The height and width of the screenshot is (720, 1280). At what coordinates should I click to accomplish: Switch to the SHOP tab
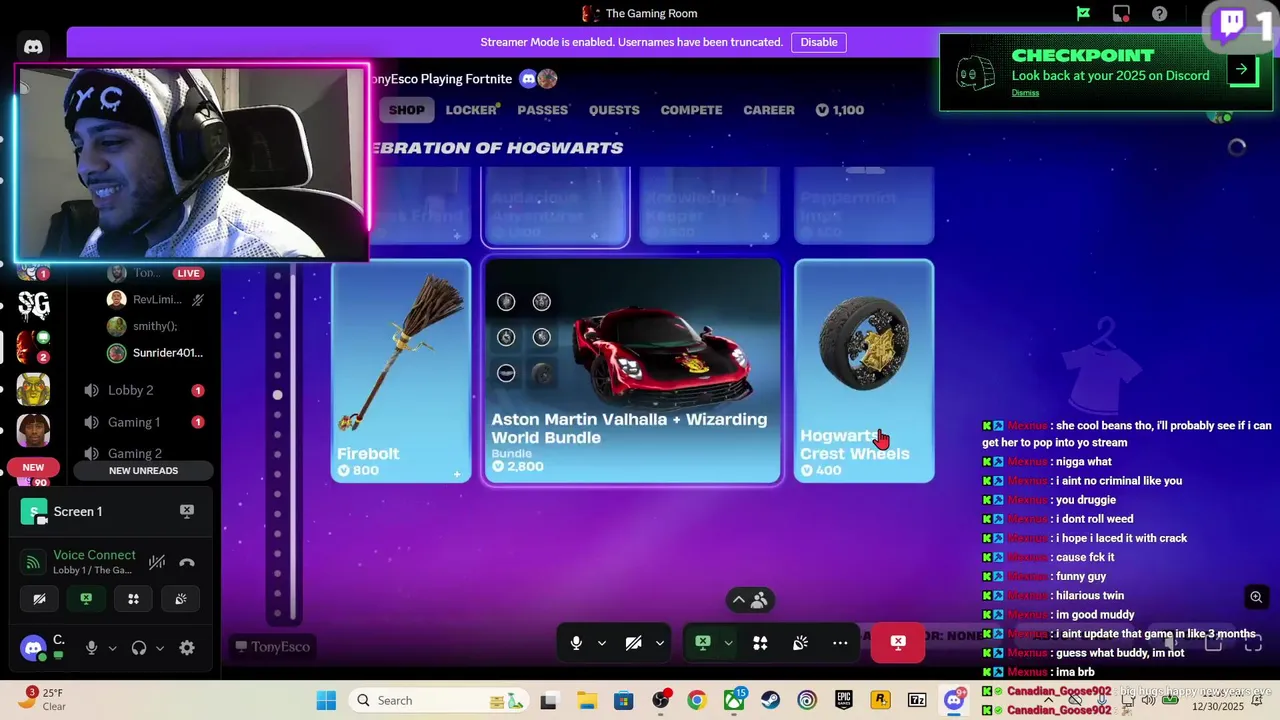coord(406,110)
